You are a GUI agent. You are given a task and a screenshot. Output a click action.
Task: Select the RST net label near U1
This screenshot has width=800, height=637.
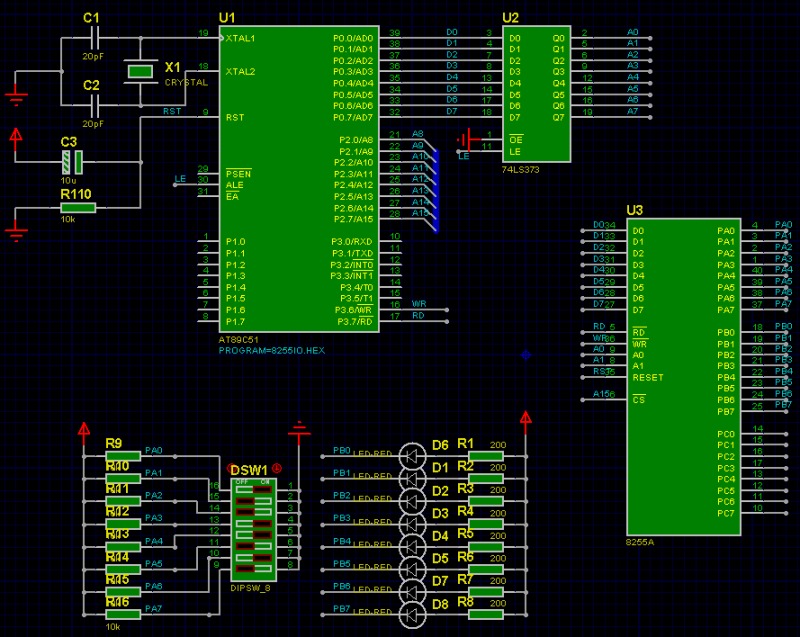click(x=172, y=112)
